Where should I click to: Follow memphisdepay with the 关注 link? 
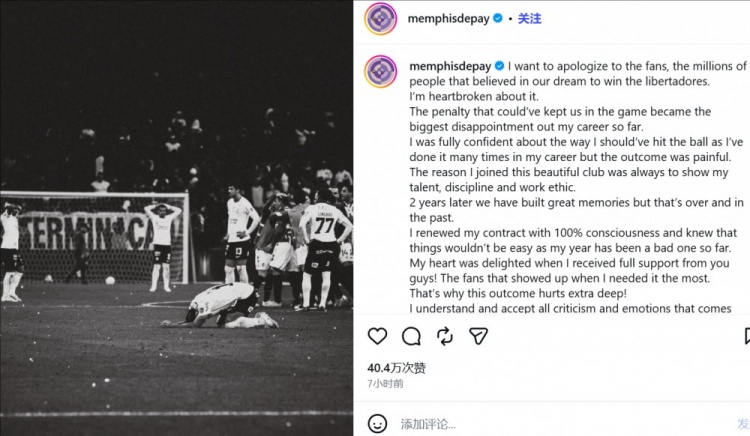[529, 19]
